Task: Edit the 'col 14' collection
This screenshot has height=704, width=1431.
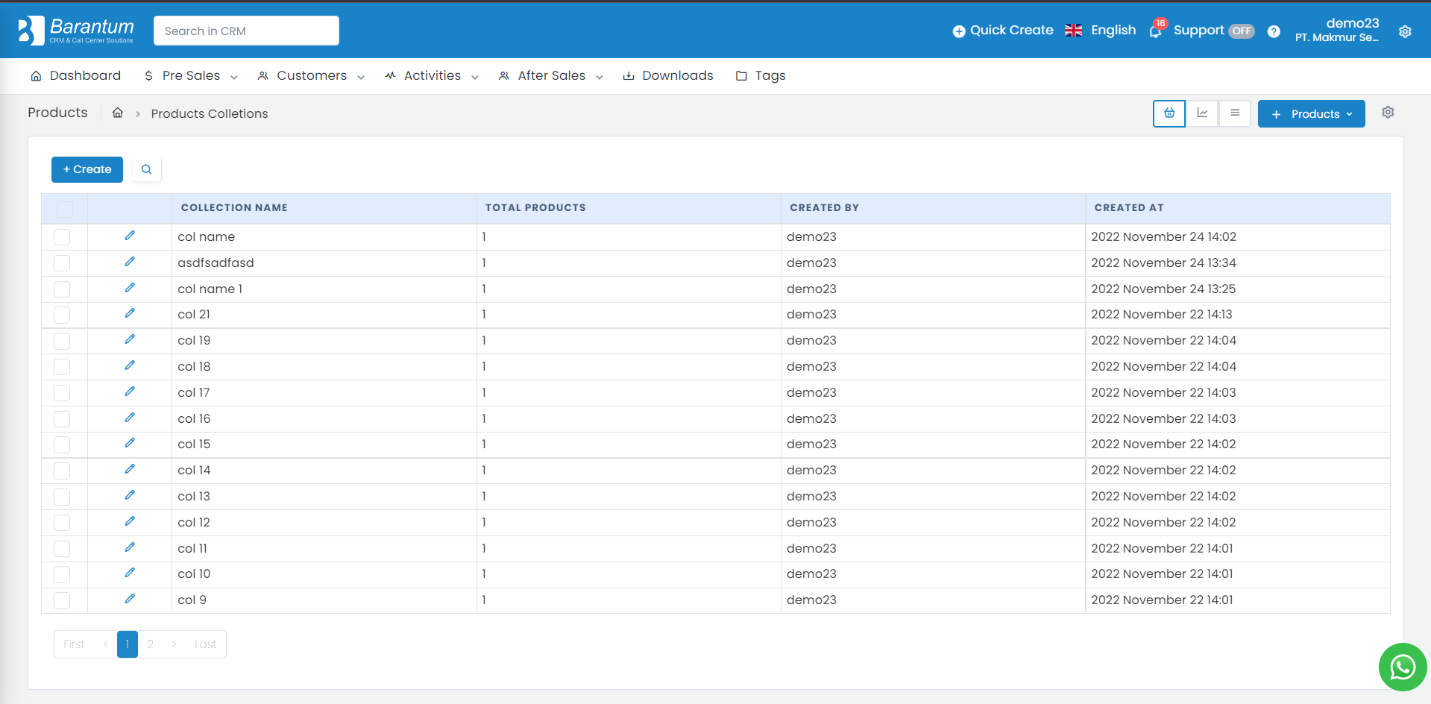Action: click(129, 469)
